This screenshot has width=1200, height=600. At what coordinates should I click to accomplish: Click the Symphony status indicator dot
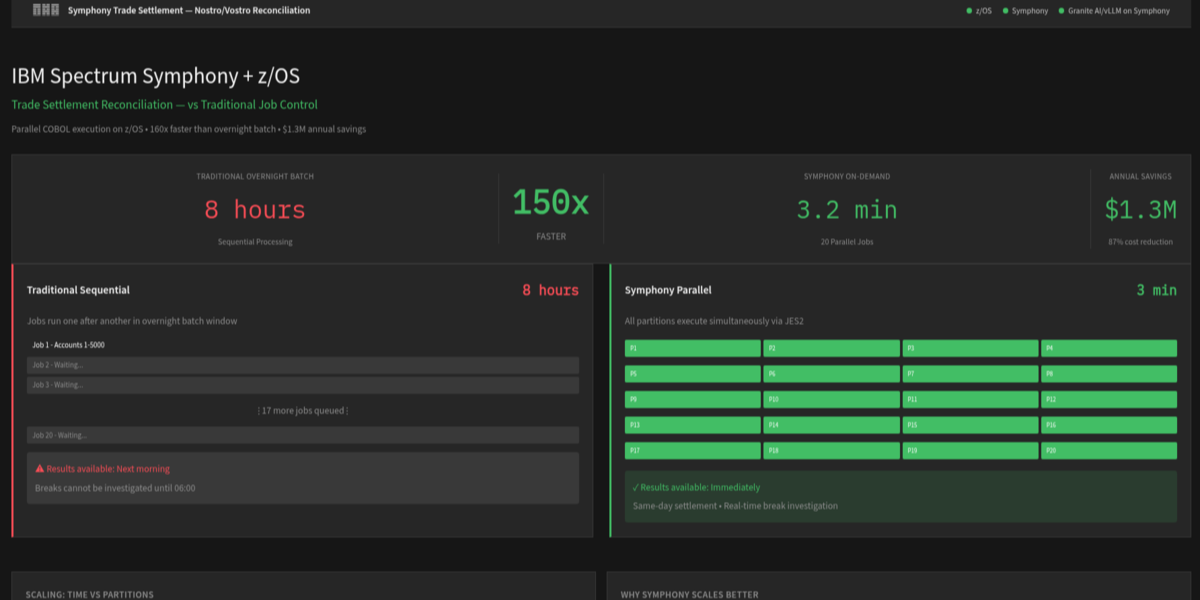click(x=1005, y=11)
